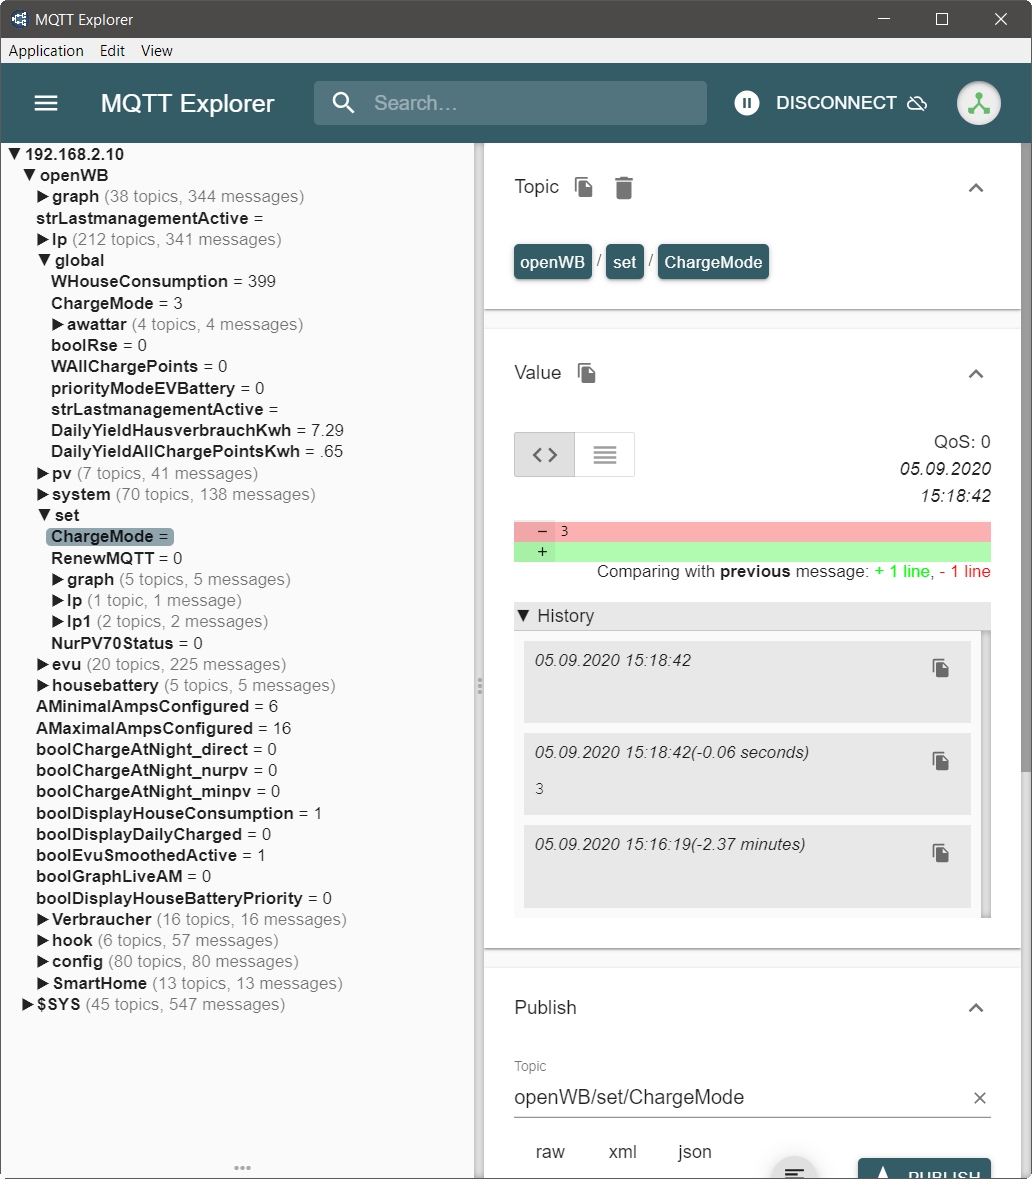Select raw publish format

tap(550, 1152)
